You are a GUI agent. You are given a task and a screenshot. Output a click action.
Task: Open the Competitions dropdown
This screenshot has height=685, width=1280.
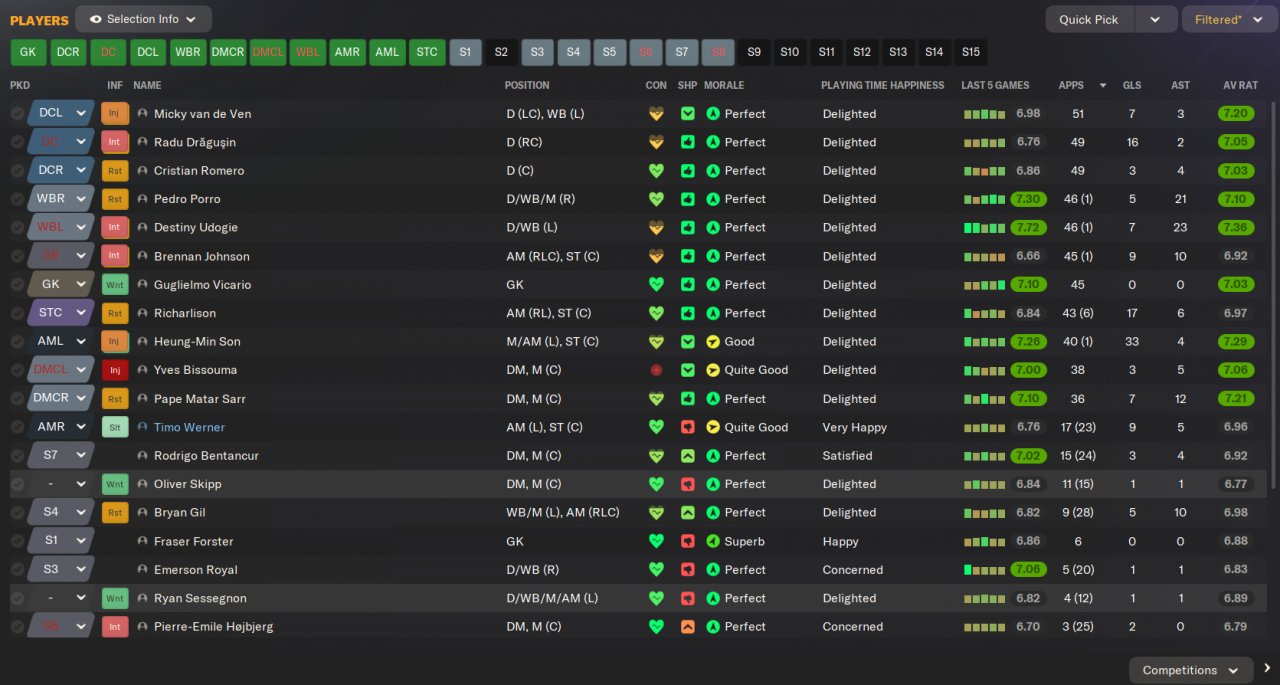pyautogui.click(x=1190, y=670)
